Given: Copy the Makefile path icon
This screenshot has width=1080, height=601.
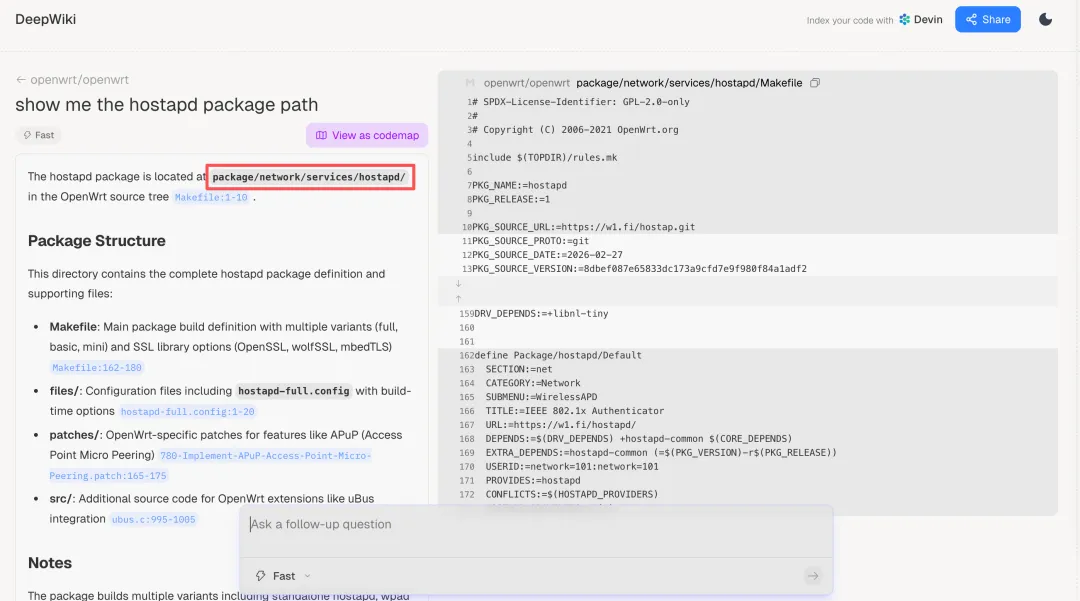Looking at the screenshot, I should pyautogui.click(x=815, y=83).
